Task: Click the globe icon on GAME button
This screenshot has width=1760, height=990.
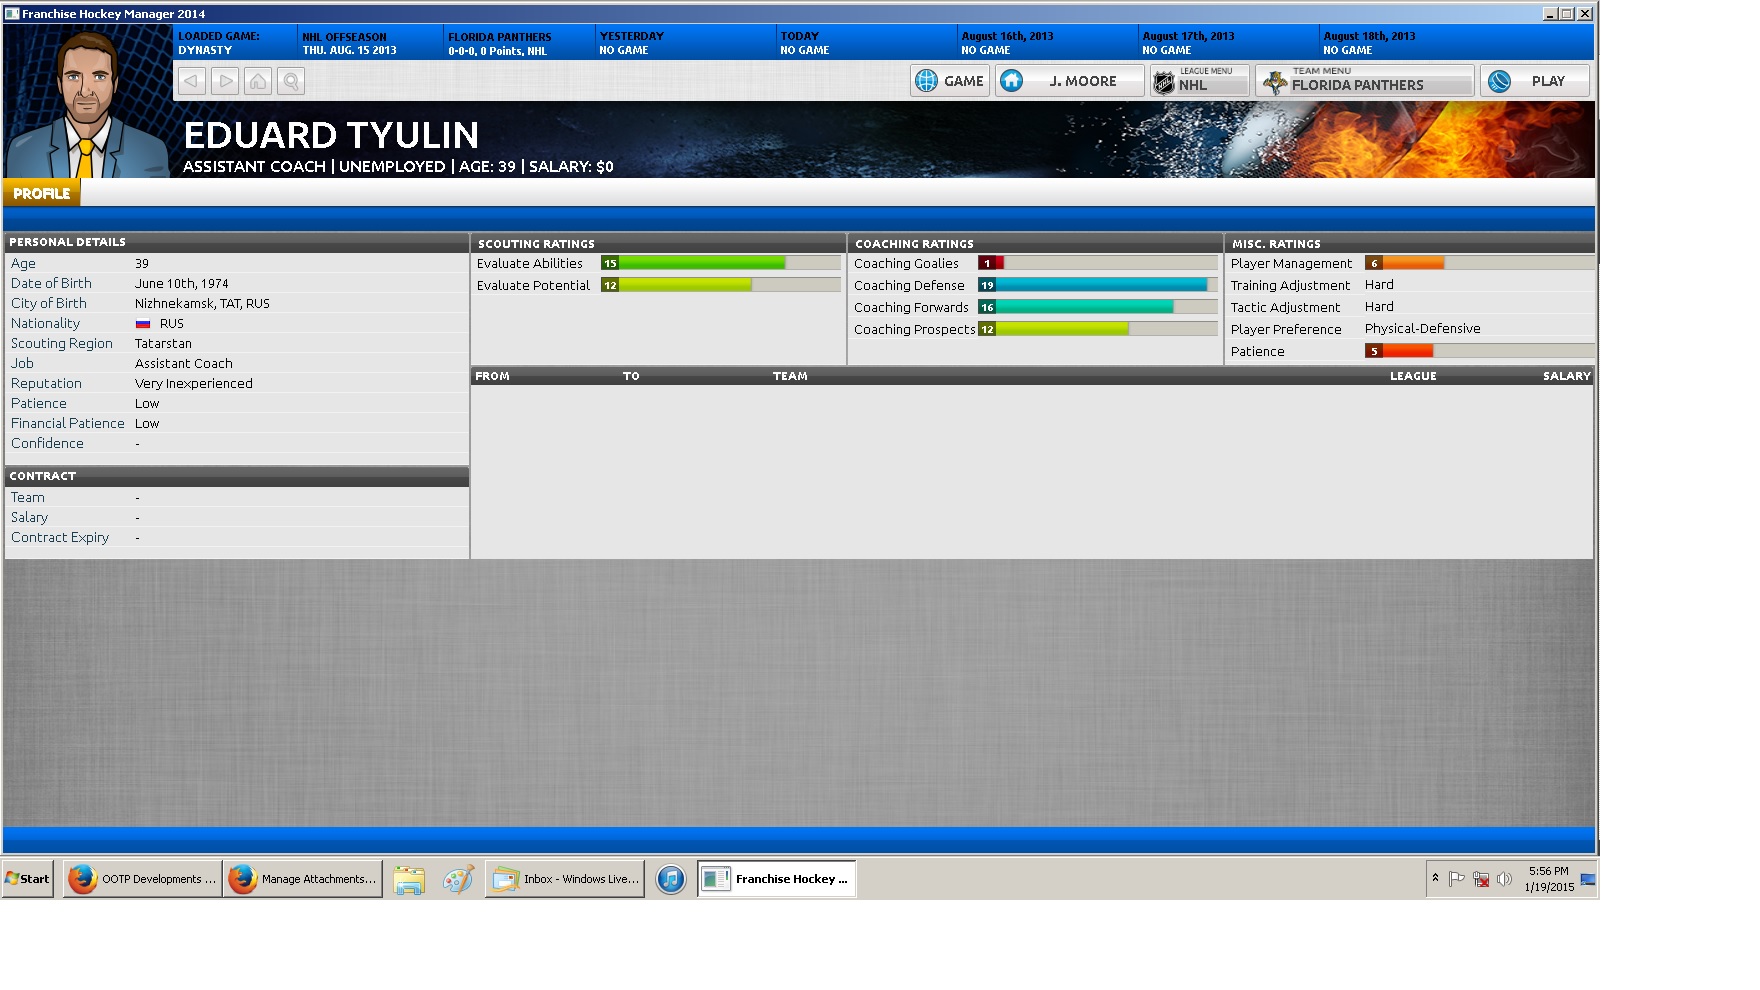Action: tap(927, 81)
